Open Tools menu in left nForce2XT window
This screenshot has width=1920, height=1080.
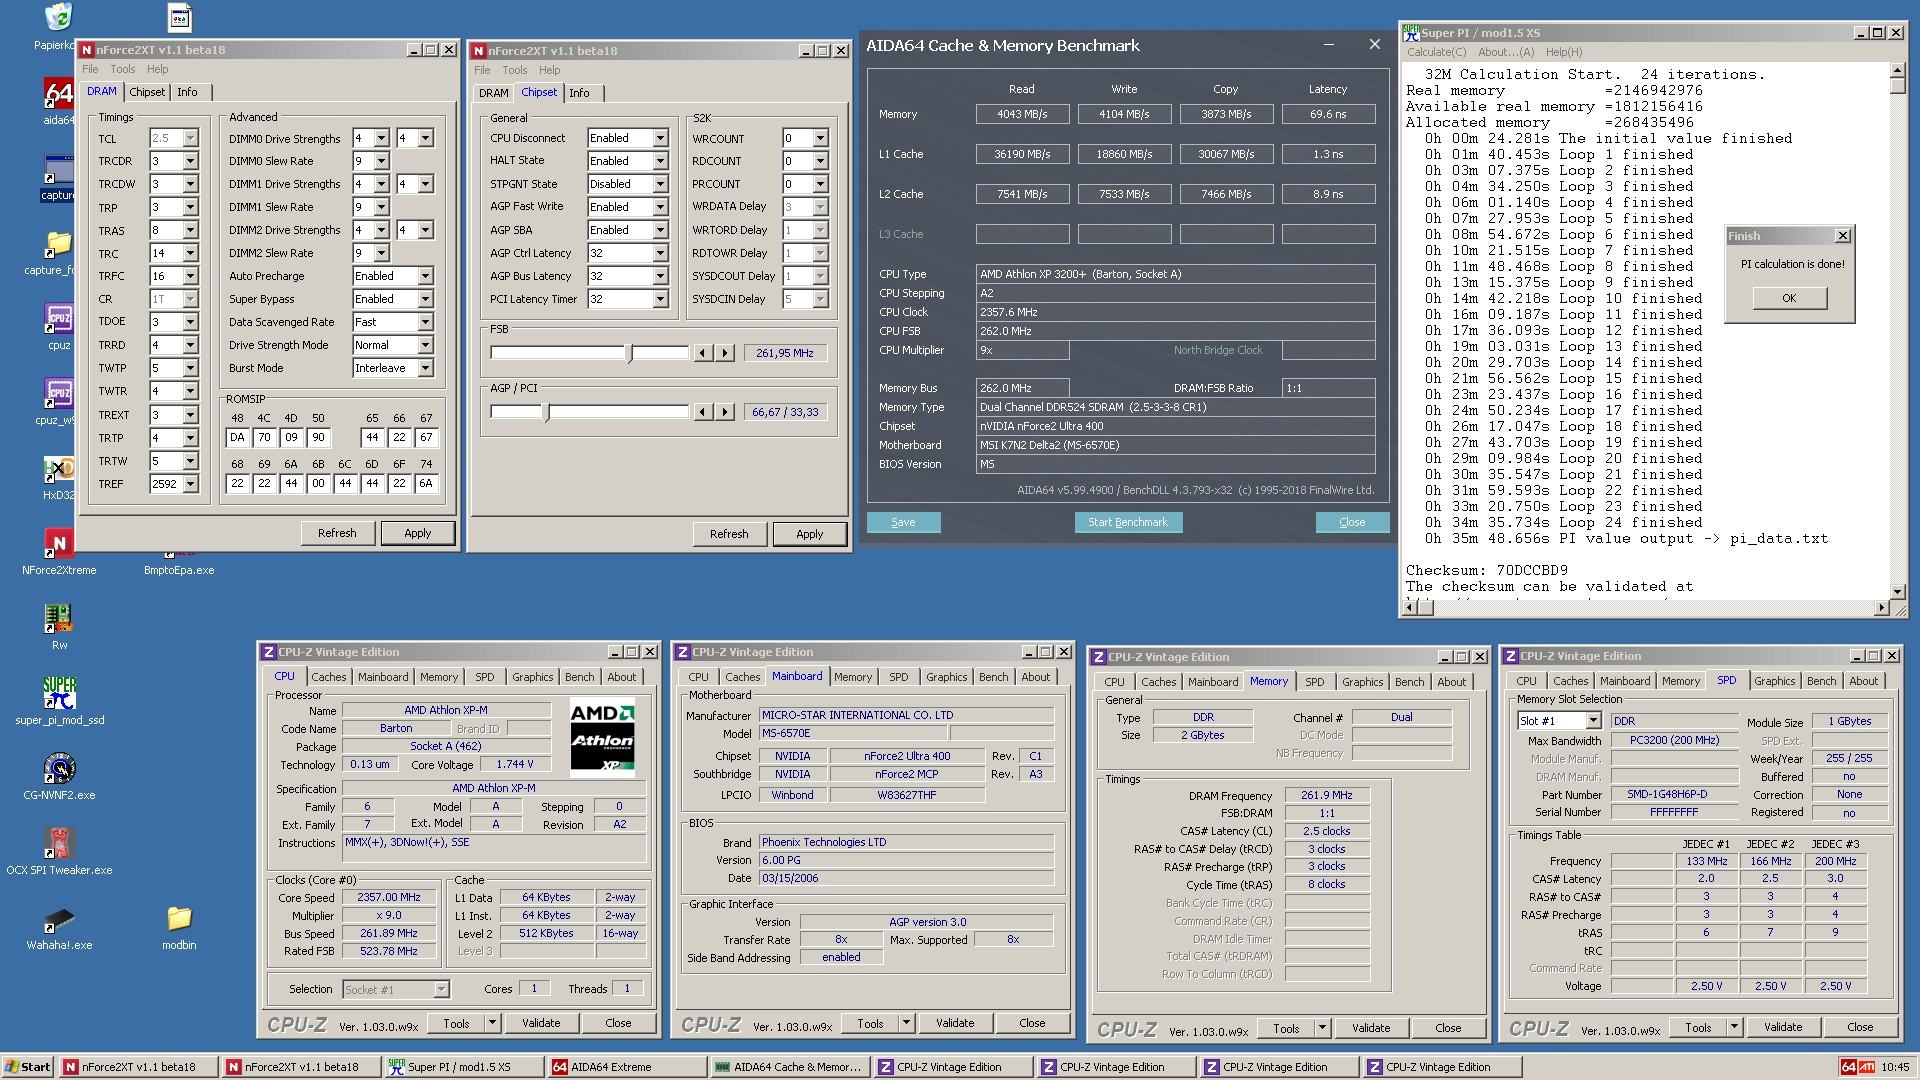pyautogui.click(x=123, y=69)
